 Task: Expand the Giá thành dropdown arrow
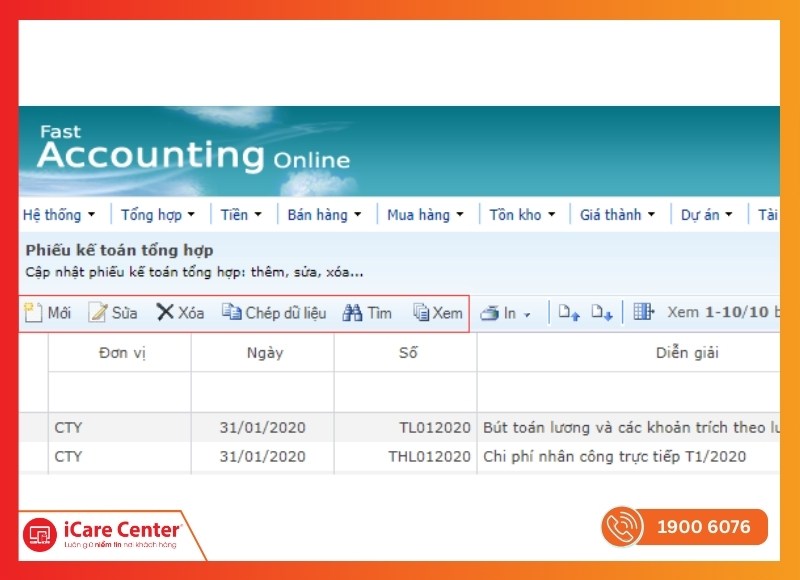tap(652, 215)
